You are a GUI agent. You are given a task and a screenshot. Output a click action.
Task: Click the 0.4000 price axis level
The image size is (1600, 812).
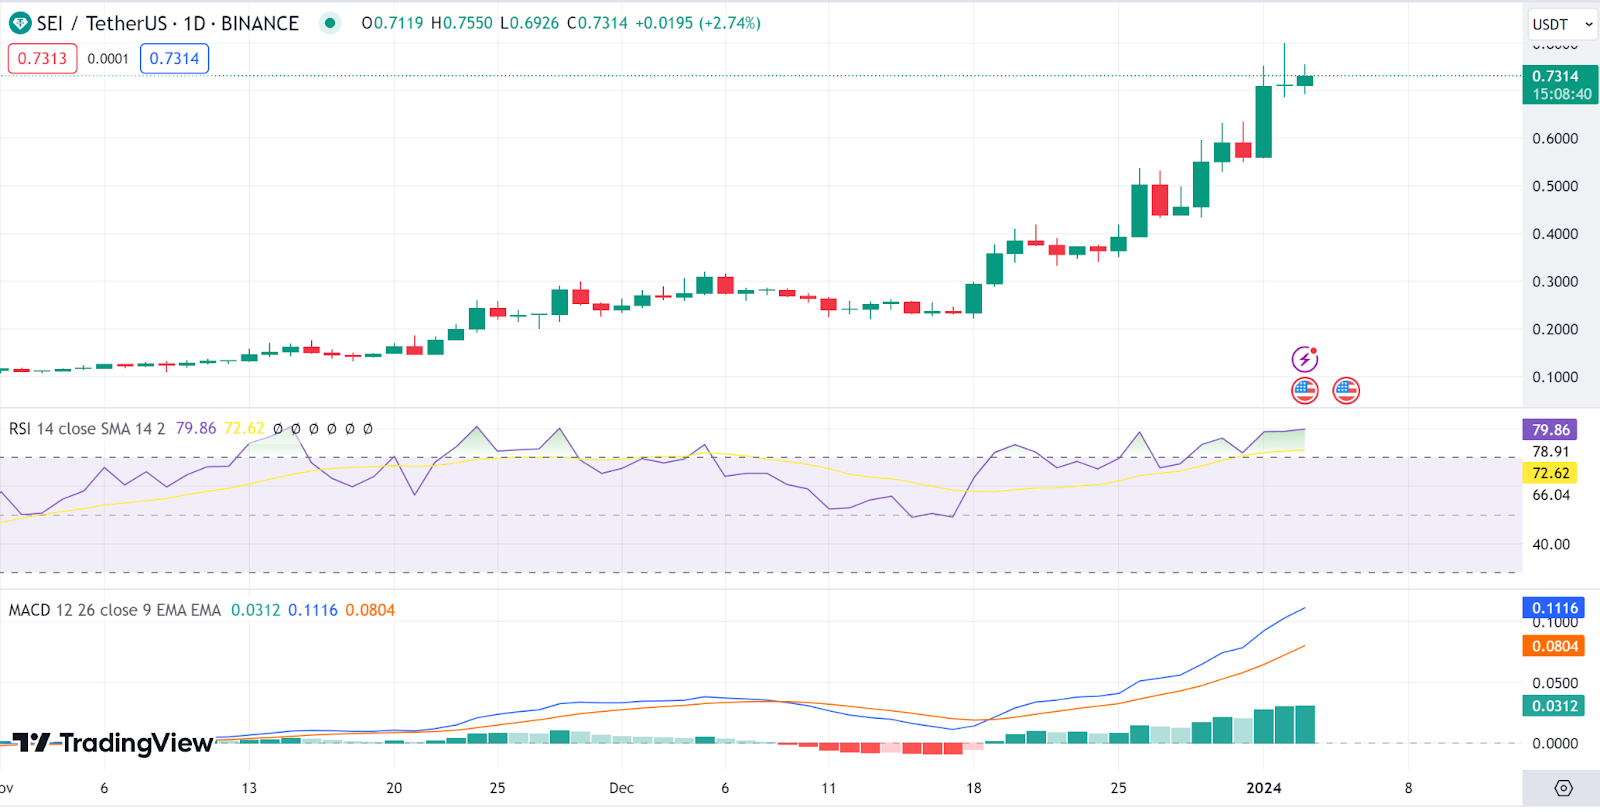1555,234
